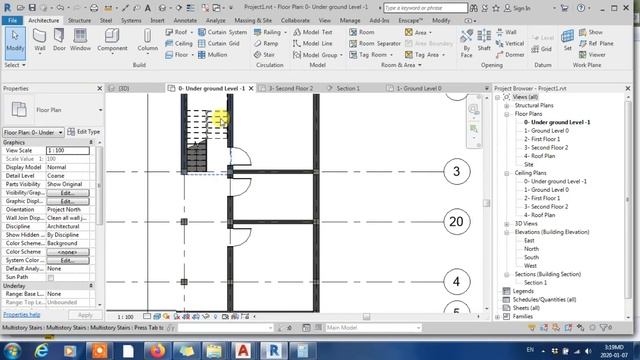The image size is (640, 360).
Task: Click the View Scale input field
Action: [68, 151]
